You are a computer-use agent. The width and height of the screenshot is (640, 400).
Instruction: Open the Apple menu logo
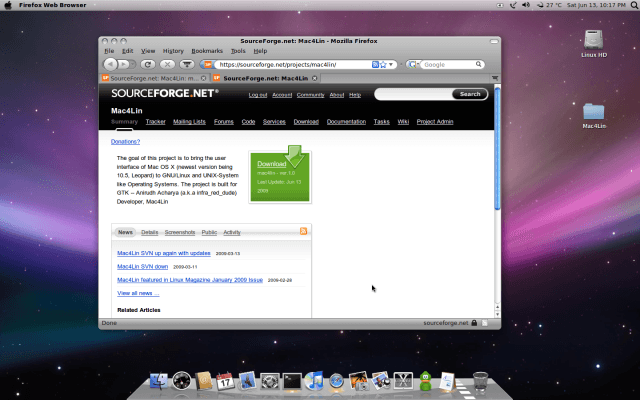click(8, 5)
